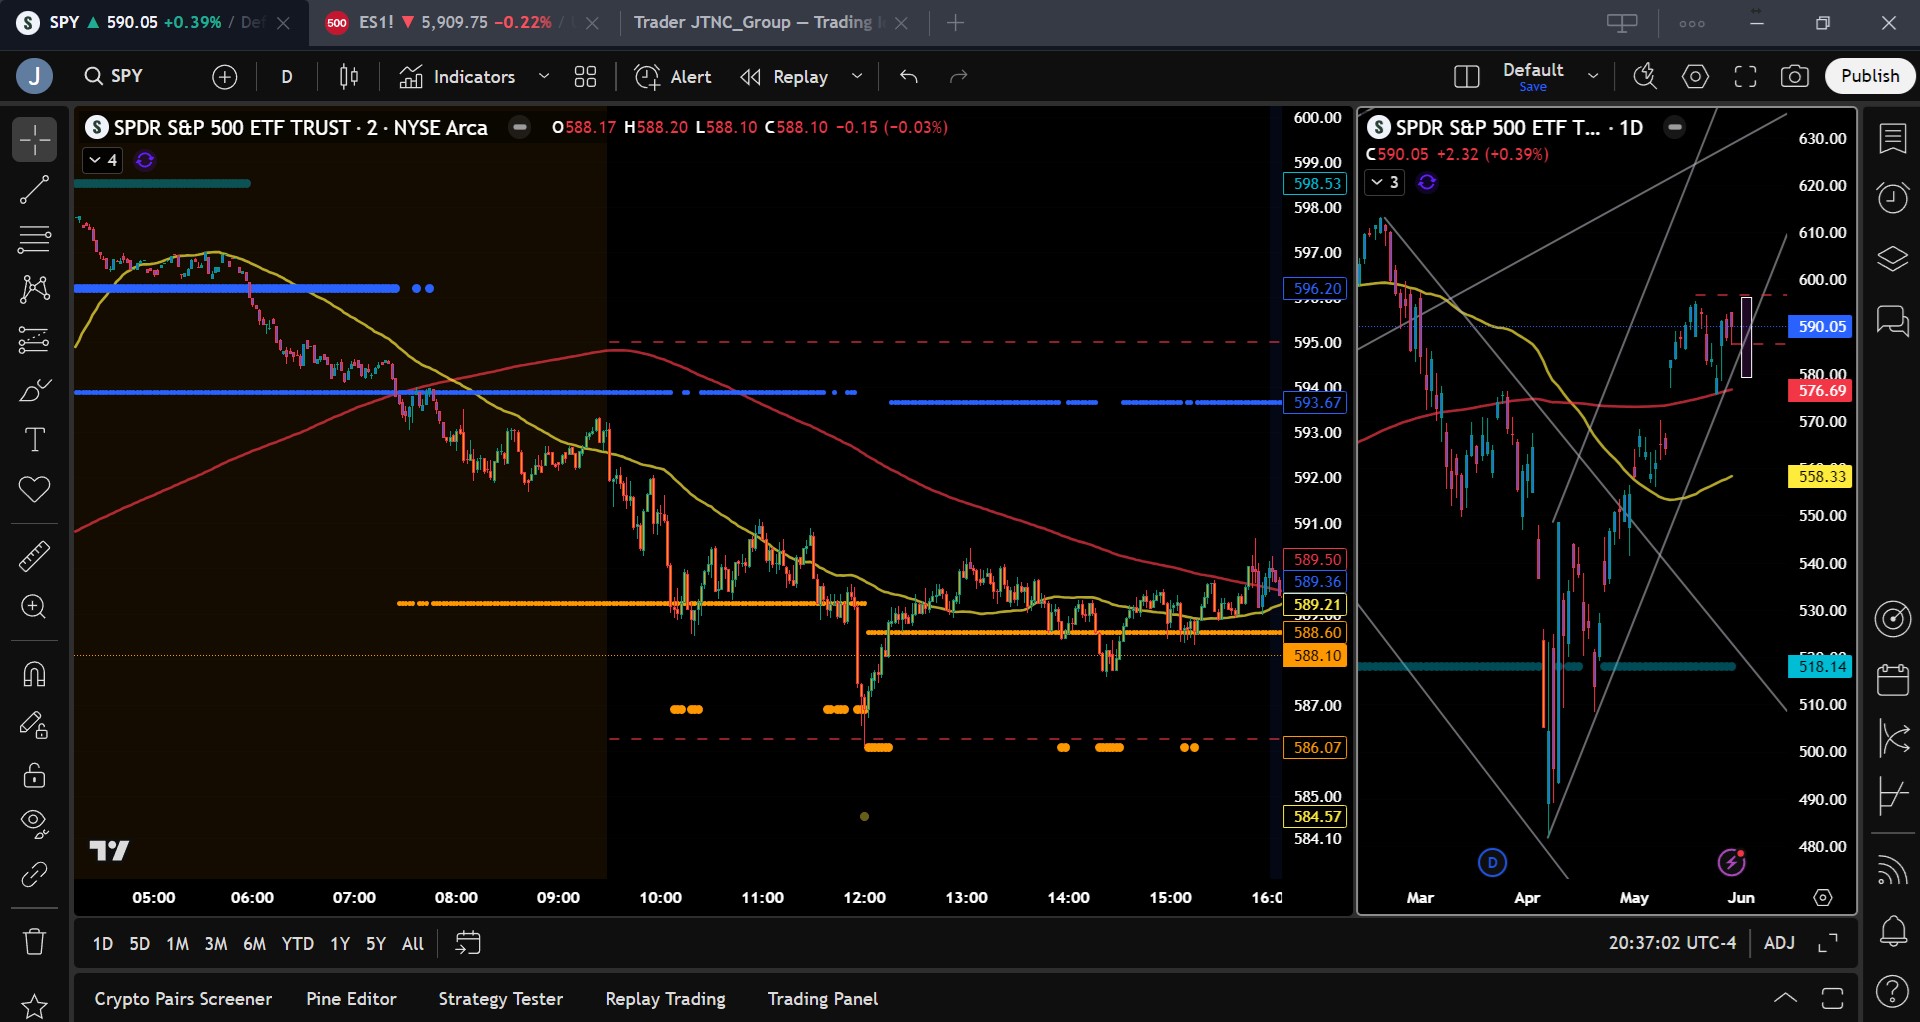Remove drawings with the trash icon

[x=34, y=941]
